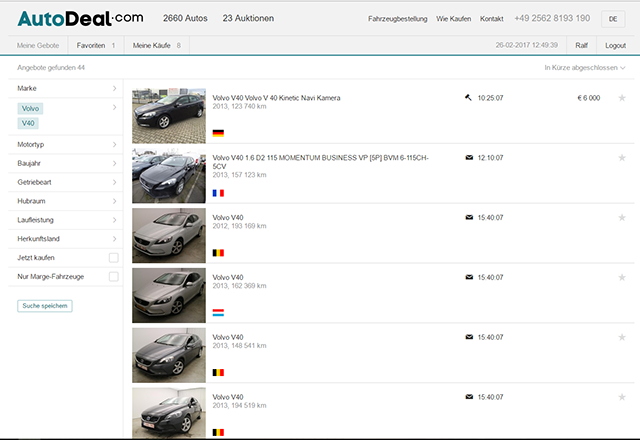This screenshot has width=640, height=440.
Task: Favorite the Volvo V 40 Kinetic Navi Kamera listing star
Action: (622, 98)
